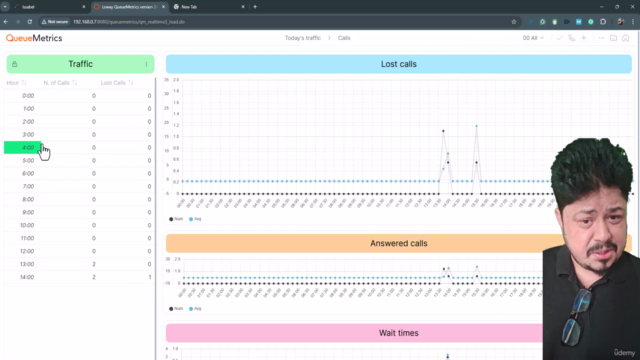Go back in browser history

tap(6, 22)
